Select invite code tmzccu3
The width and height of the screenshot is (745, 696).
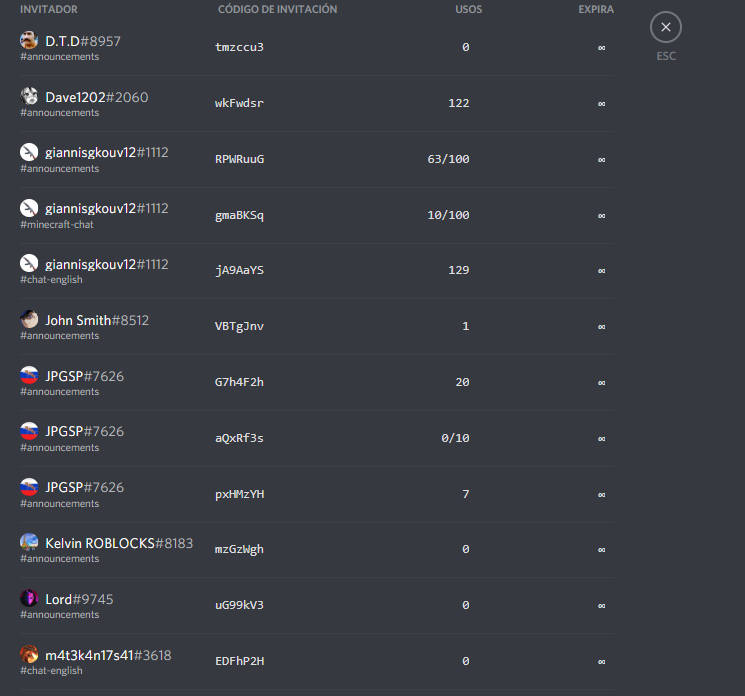click(239, 47)
